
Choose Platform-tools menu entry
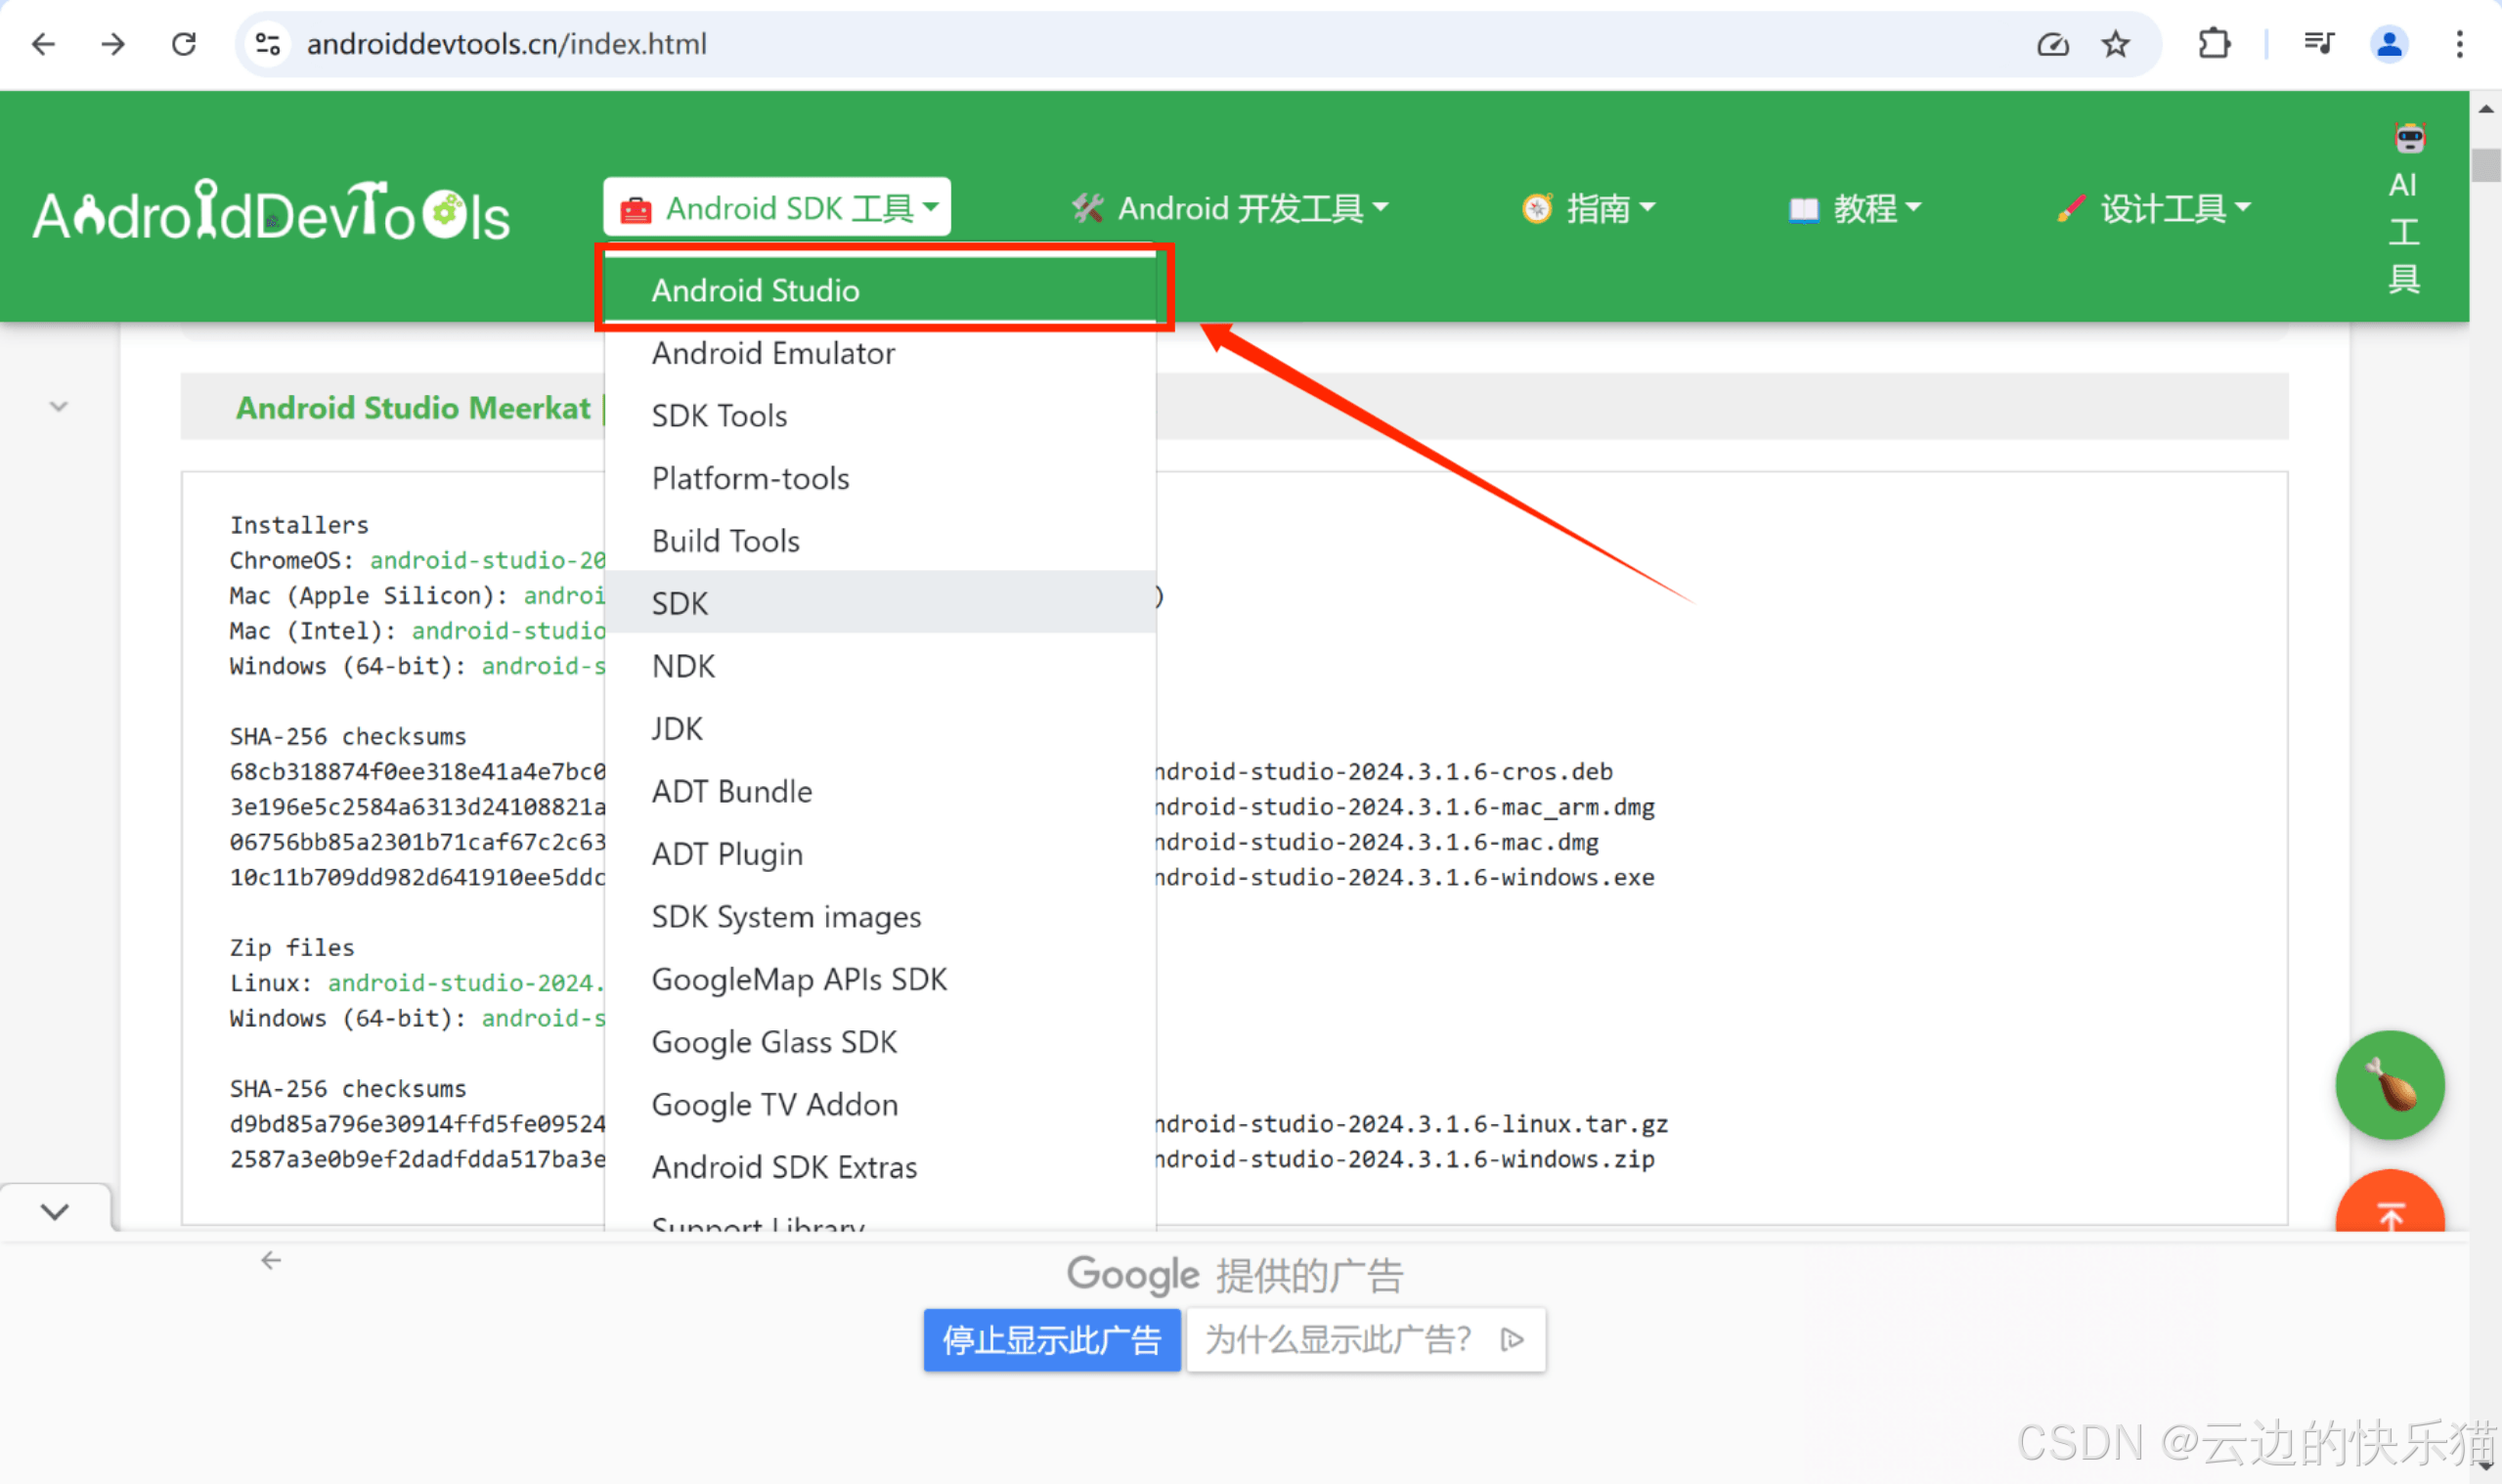tap(880, 478)
